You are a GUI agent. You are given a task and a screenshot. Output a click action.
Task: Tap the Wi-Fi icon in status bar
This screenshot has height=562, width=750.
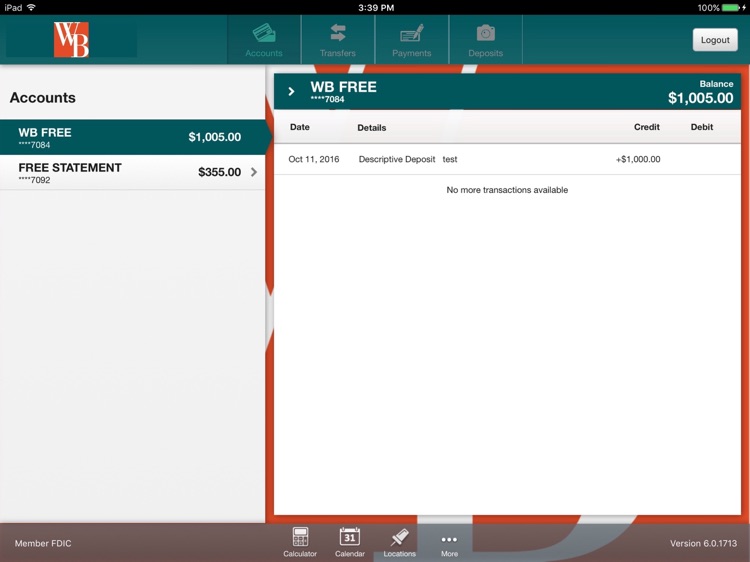pyautogui.click(x=32, y=7)
